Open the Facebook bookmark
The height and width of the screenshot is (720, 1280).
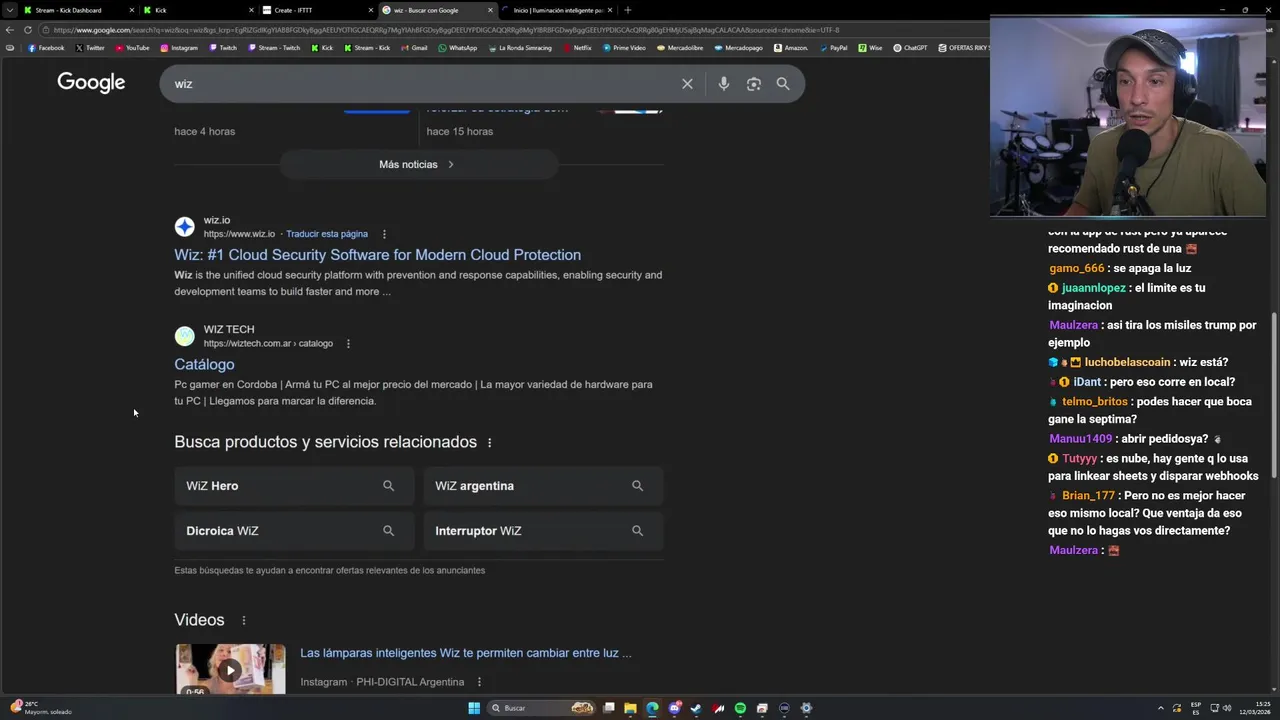point(46,48)
